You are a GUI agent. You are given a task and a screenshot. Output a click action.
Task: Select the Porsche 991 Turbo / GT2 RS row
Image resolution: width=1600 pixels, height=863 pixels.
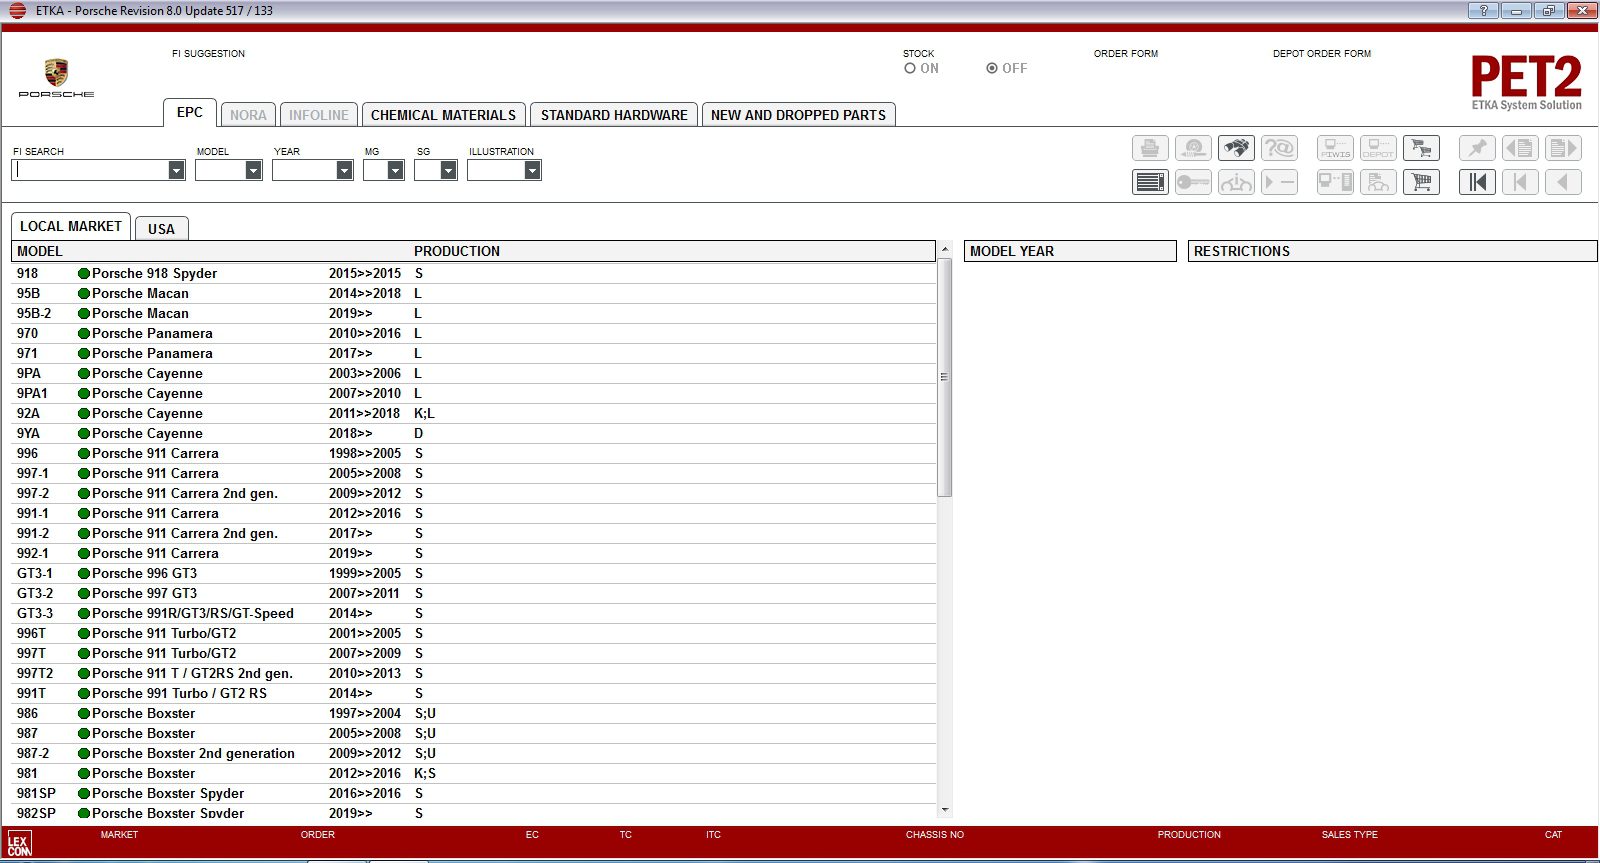pos(474,693)
